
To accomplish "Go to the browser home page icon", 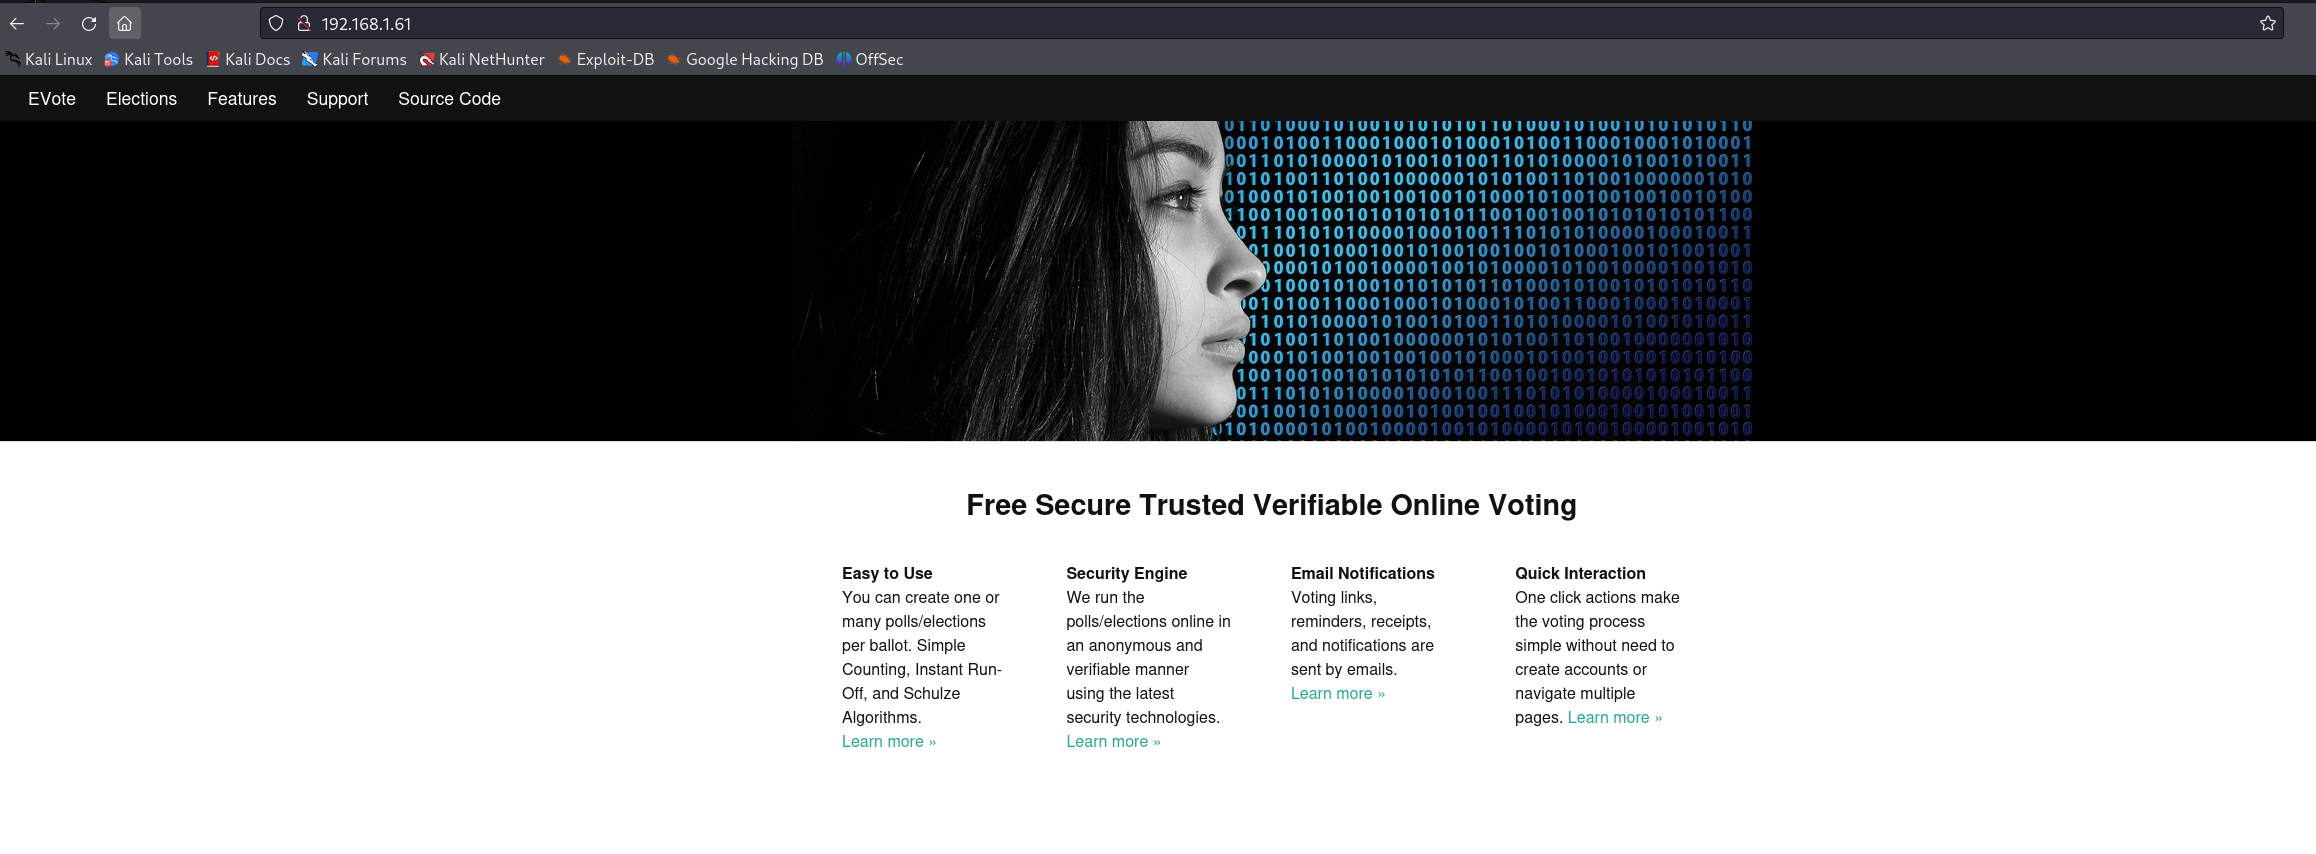I will tap(124, 23).
